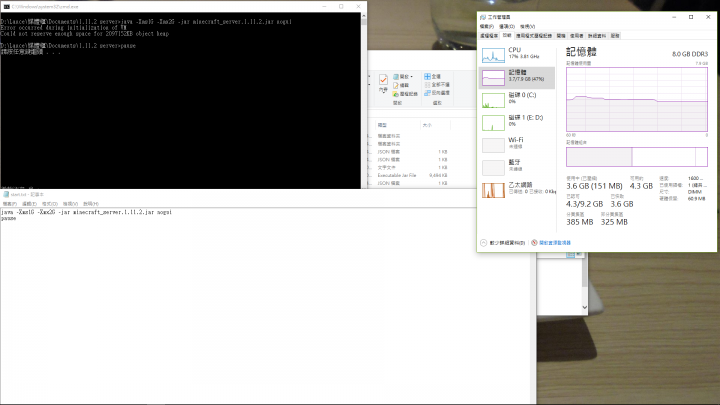Image resolution: width=720 pixels, height=405 pixels.
Task: Open Resource Monitor link
Action: [x=555, y=243]
